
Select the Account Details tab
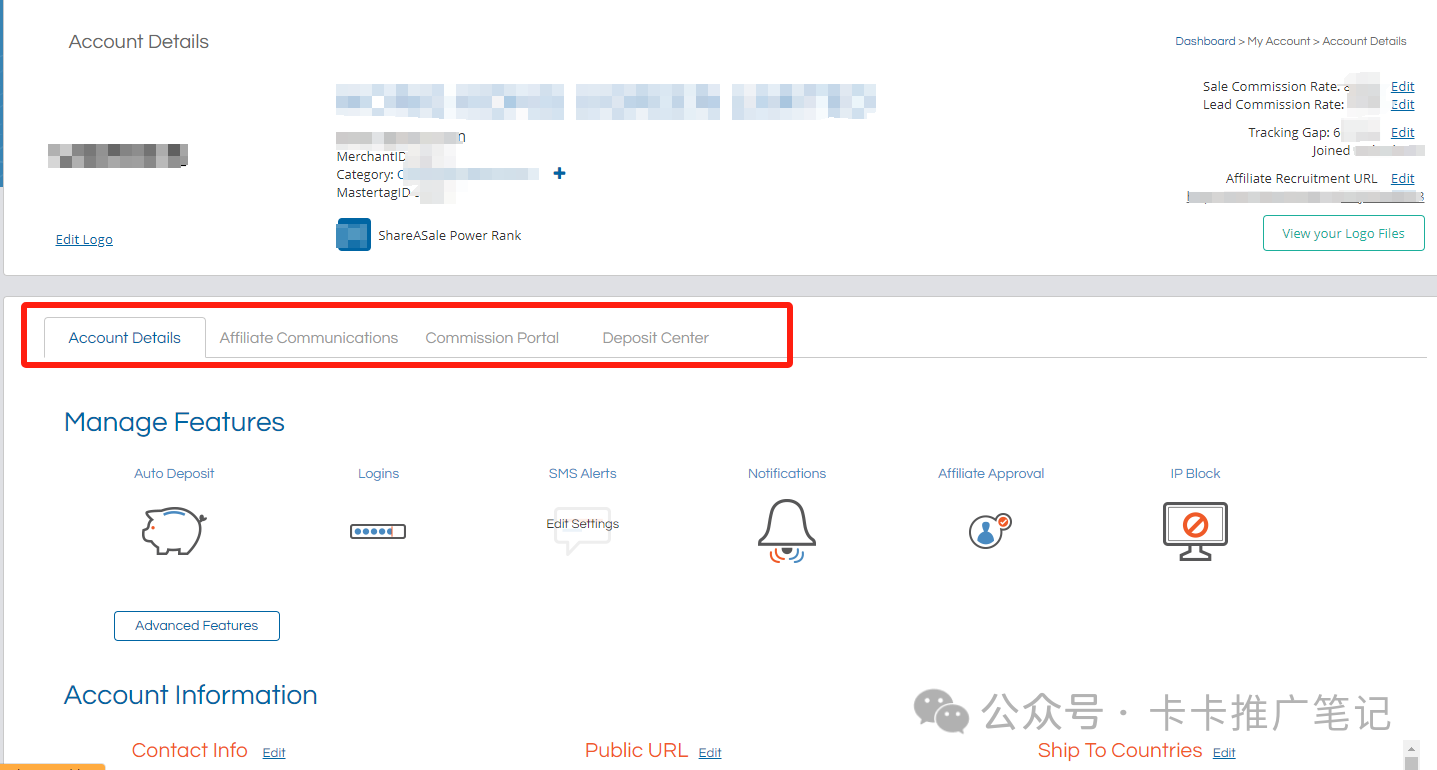(125, 338)
